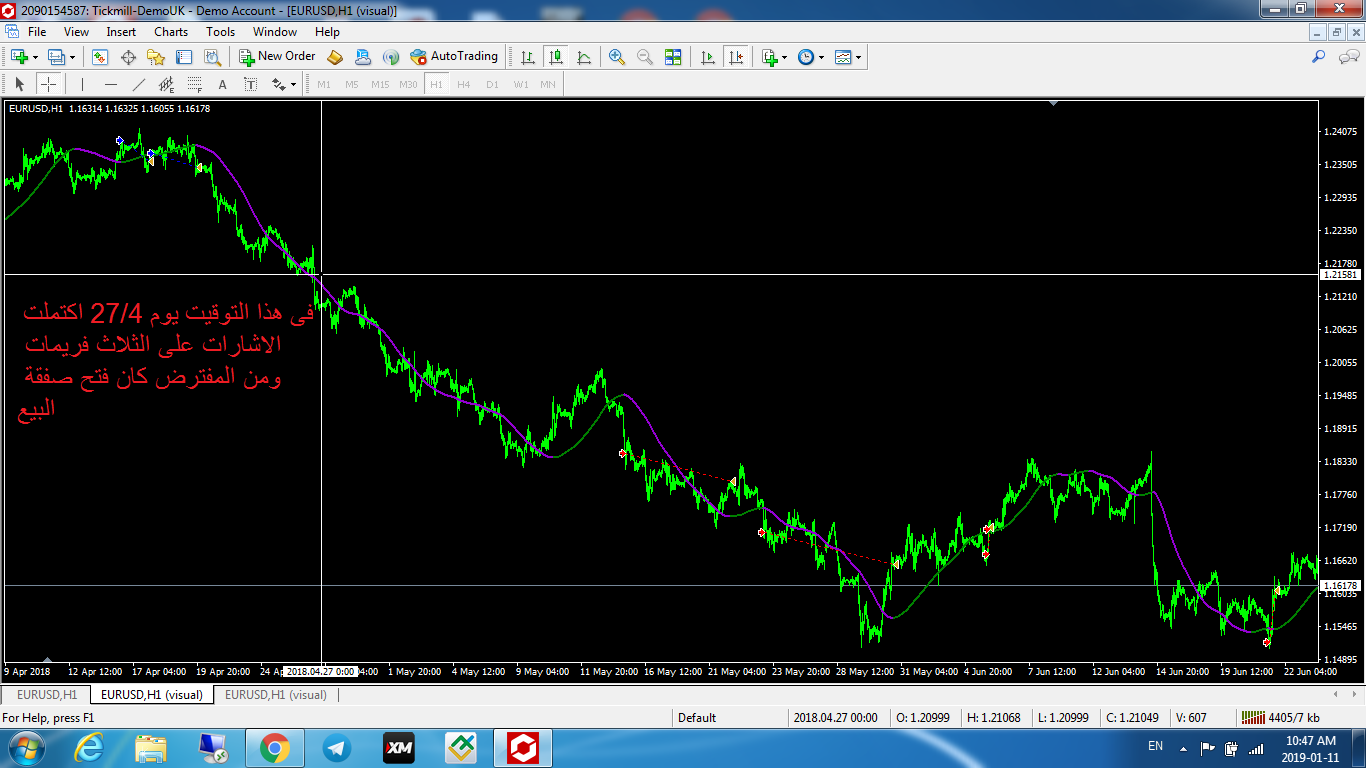Select the text label tool
1366x768 pixels.
[222, 85]
